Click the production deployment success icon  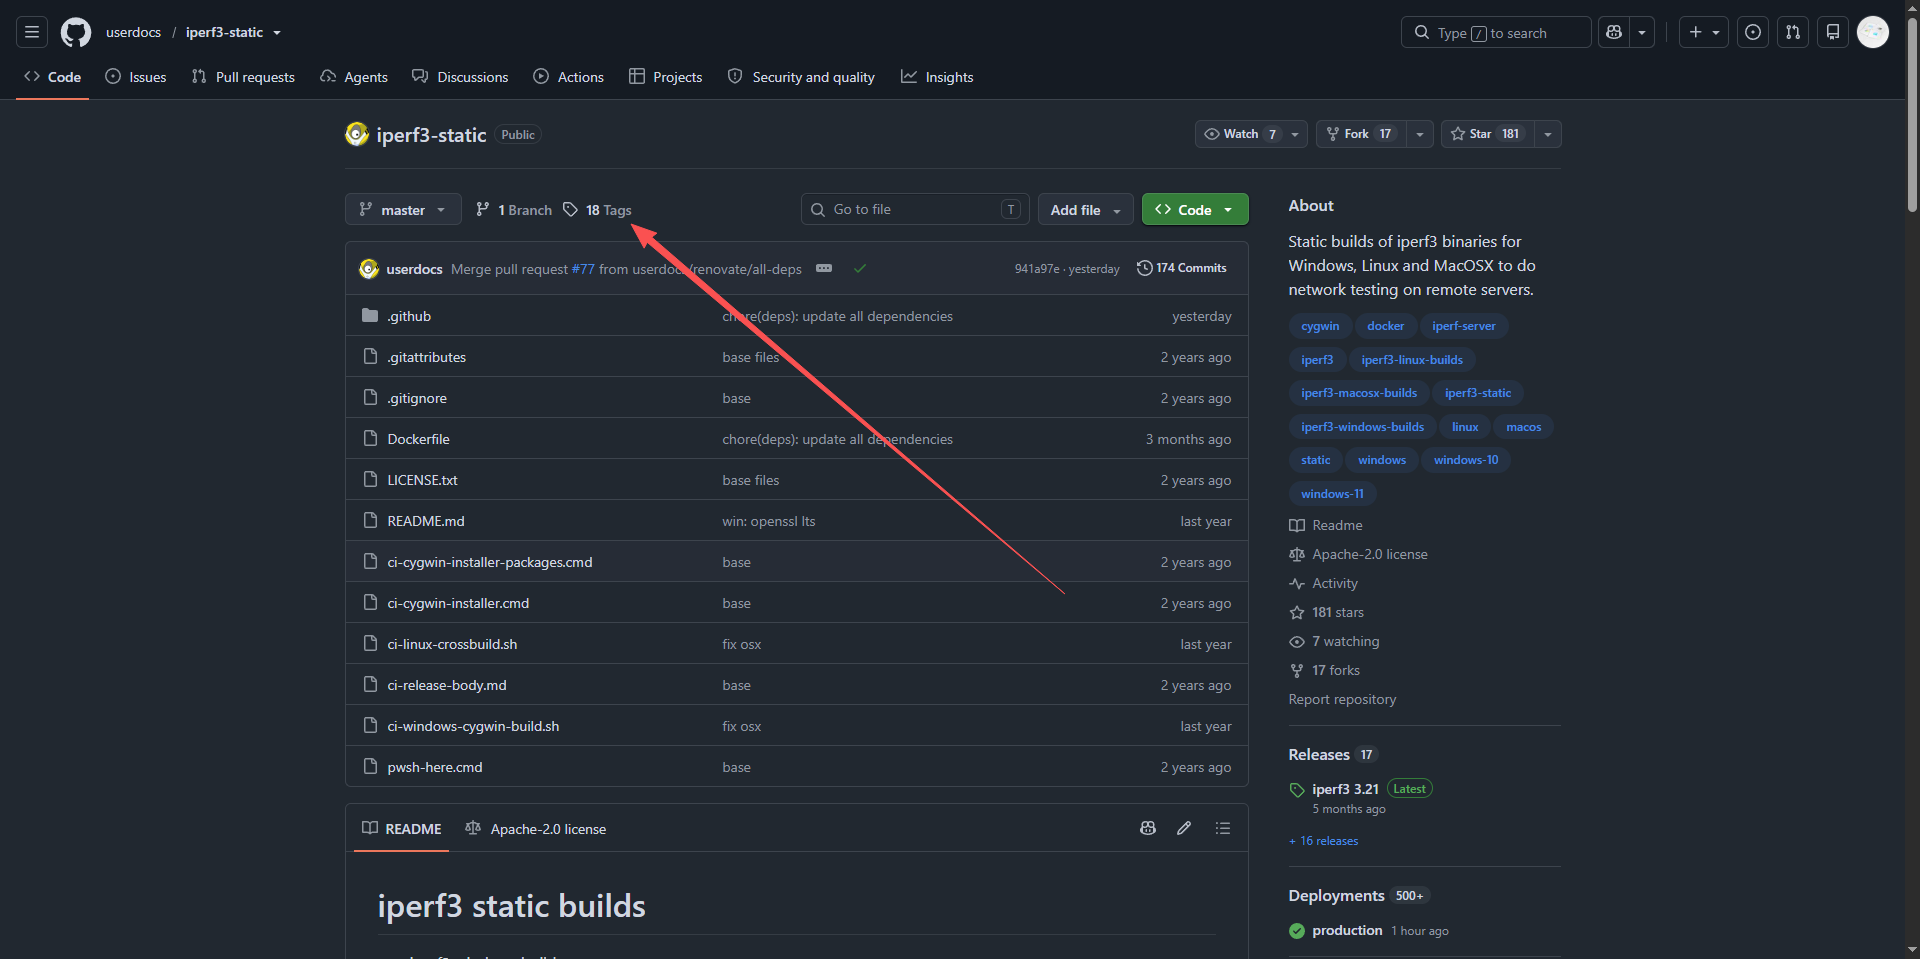(x=1297, y=931)
